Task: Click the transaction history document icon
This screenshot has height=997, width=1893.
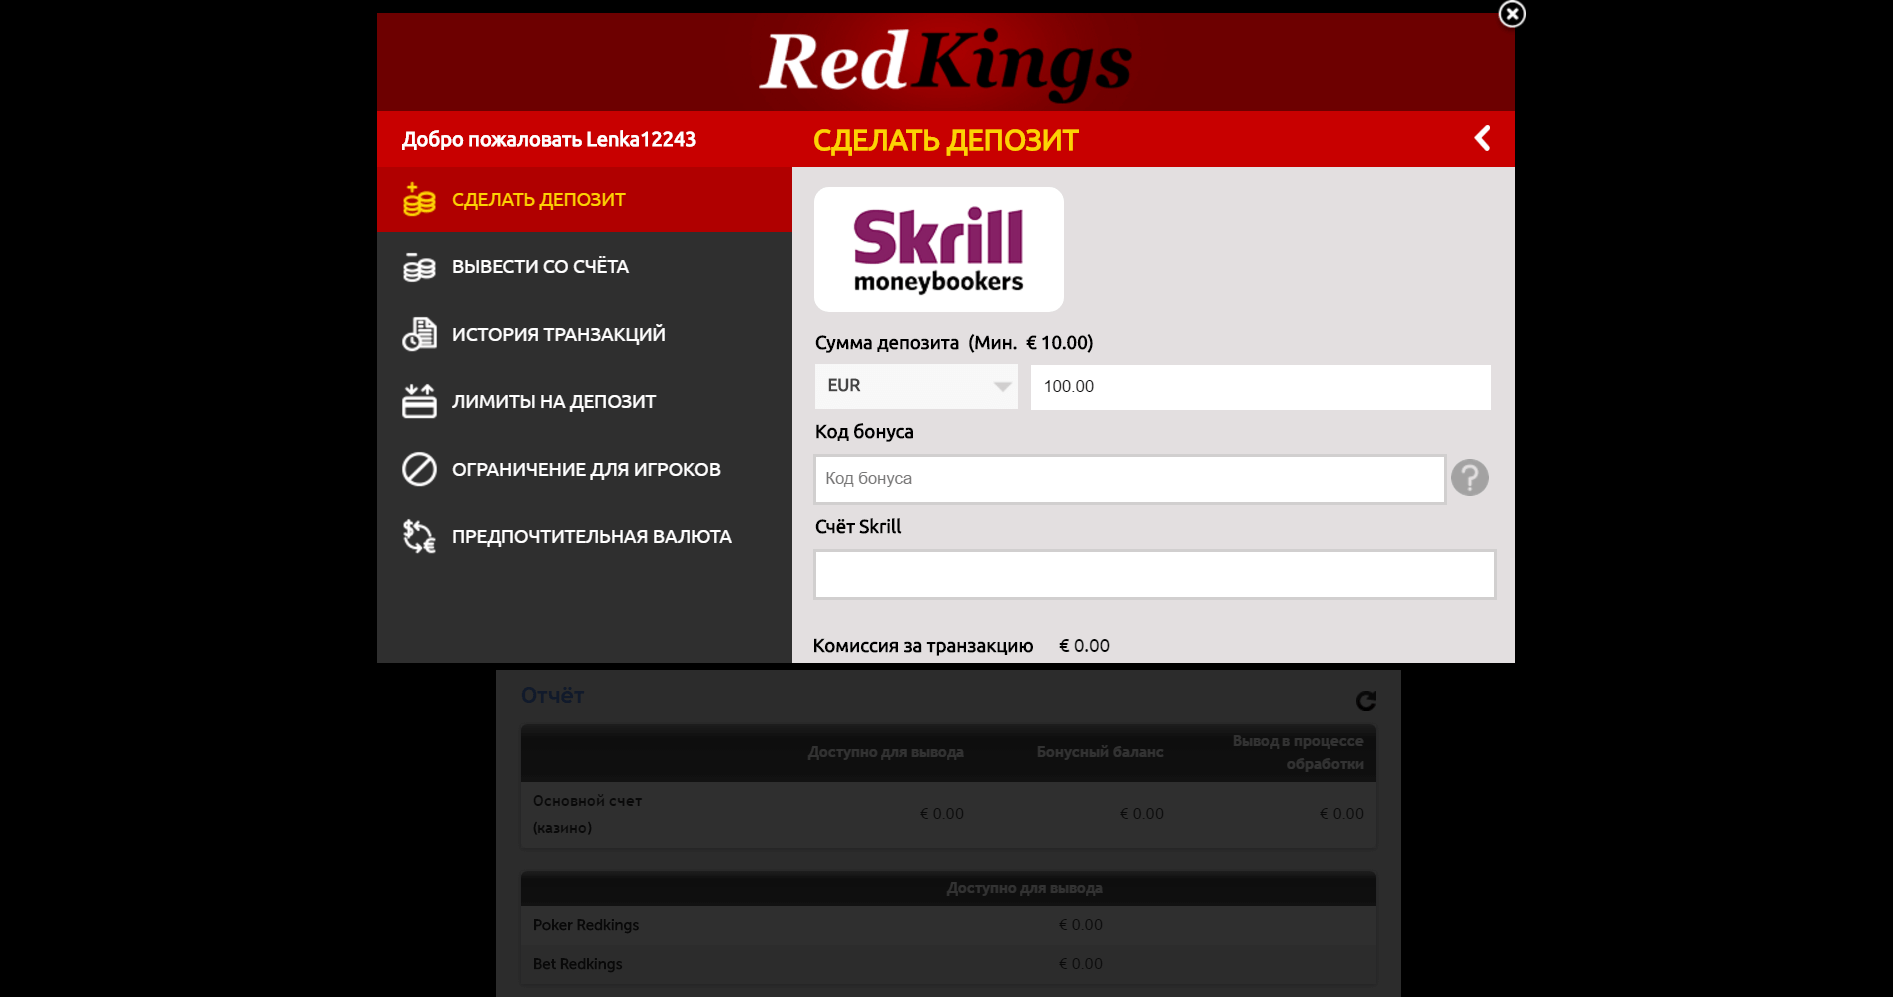Action: click(x=419, y=334)
